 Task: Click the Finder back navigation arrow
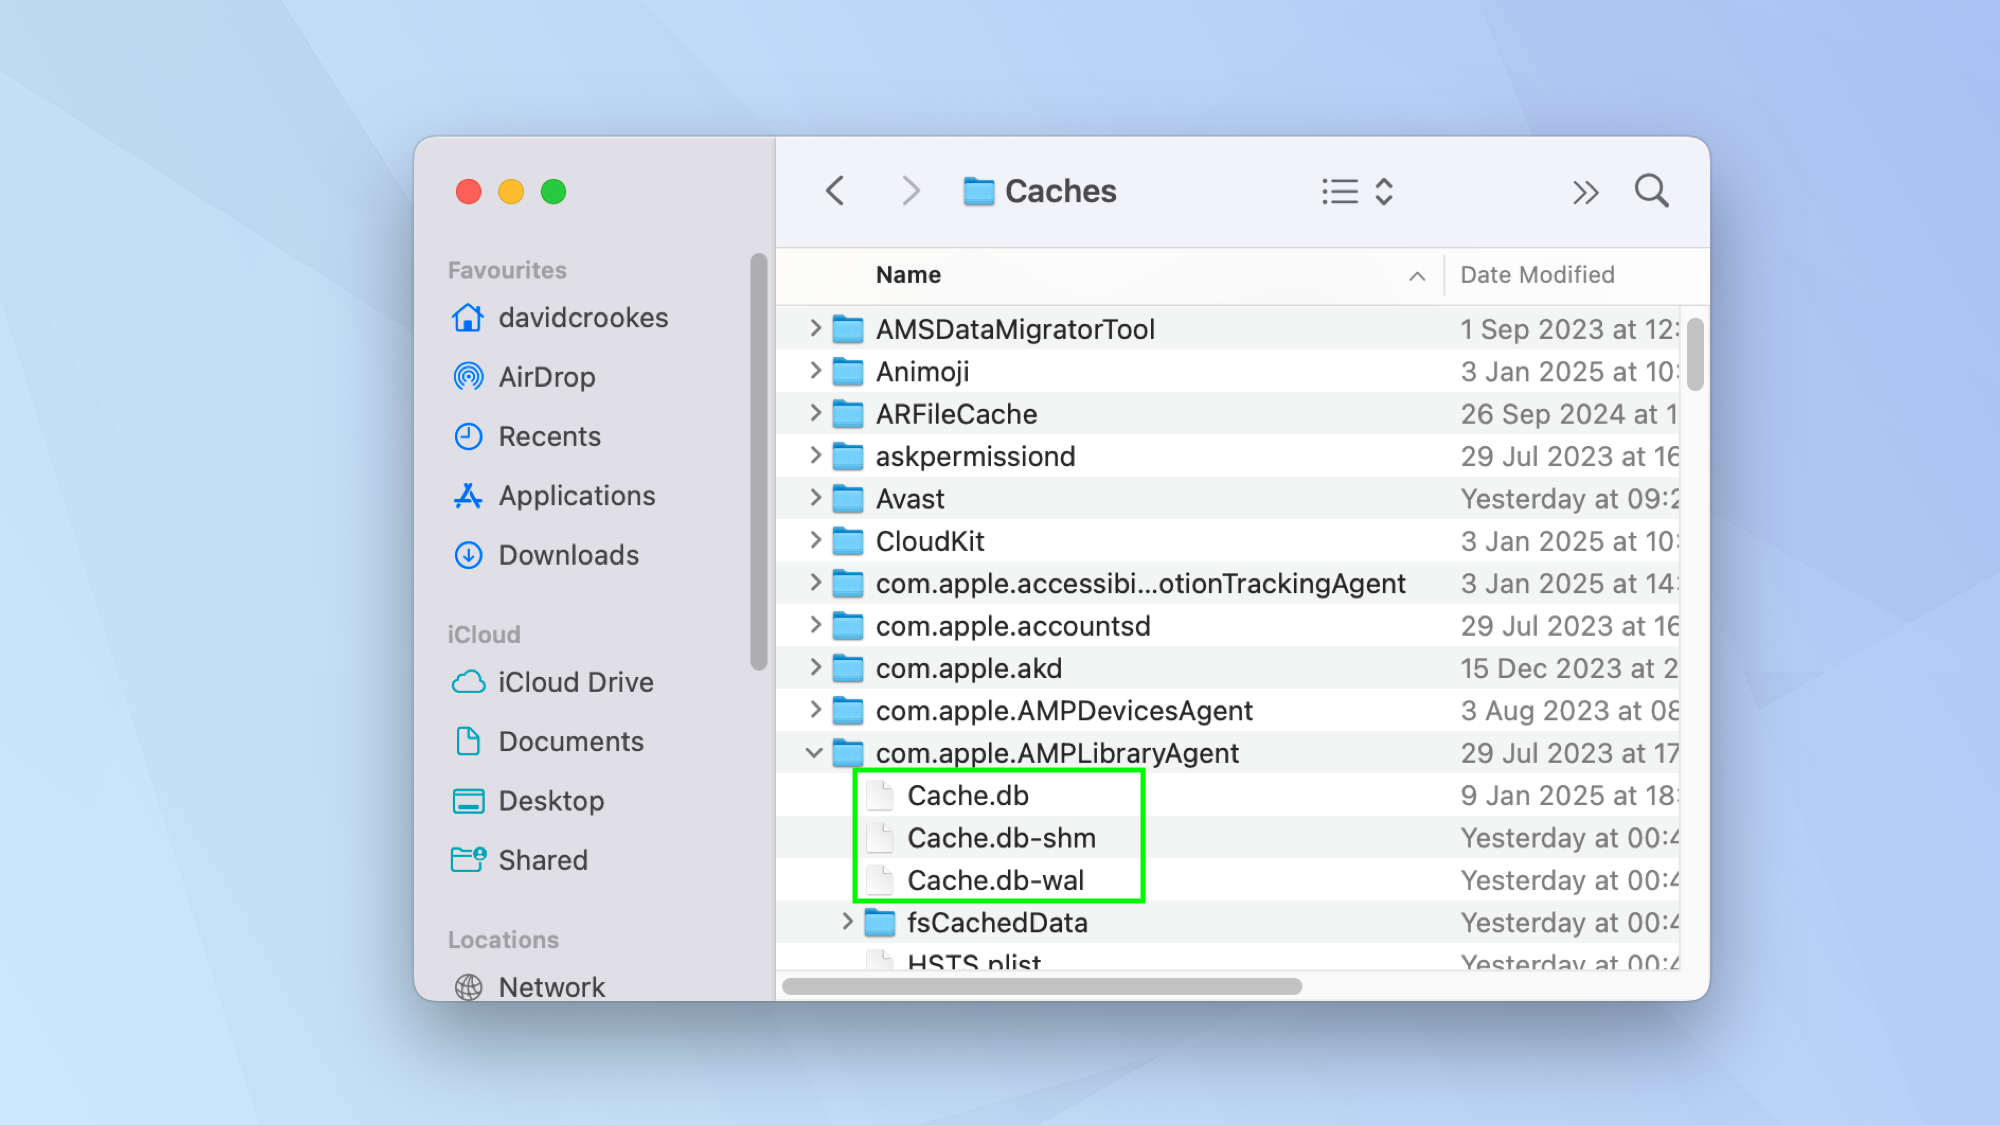(836, 190)
